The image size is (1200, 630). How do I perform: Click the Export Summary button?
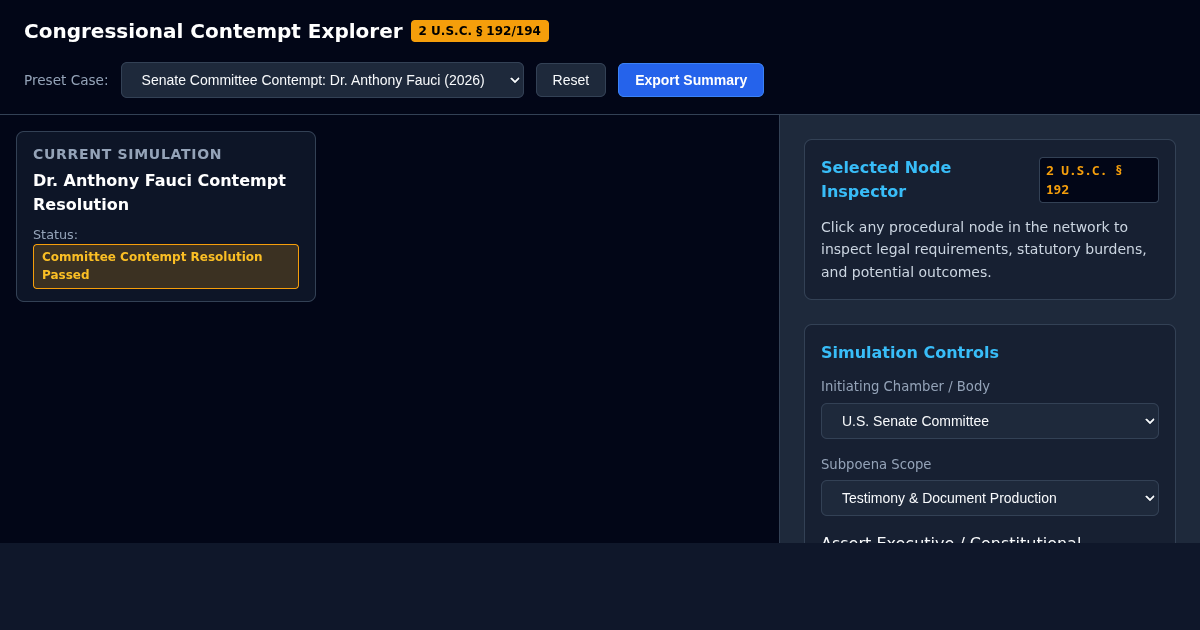[691, 80]
